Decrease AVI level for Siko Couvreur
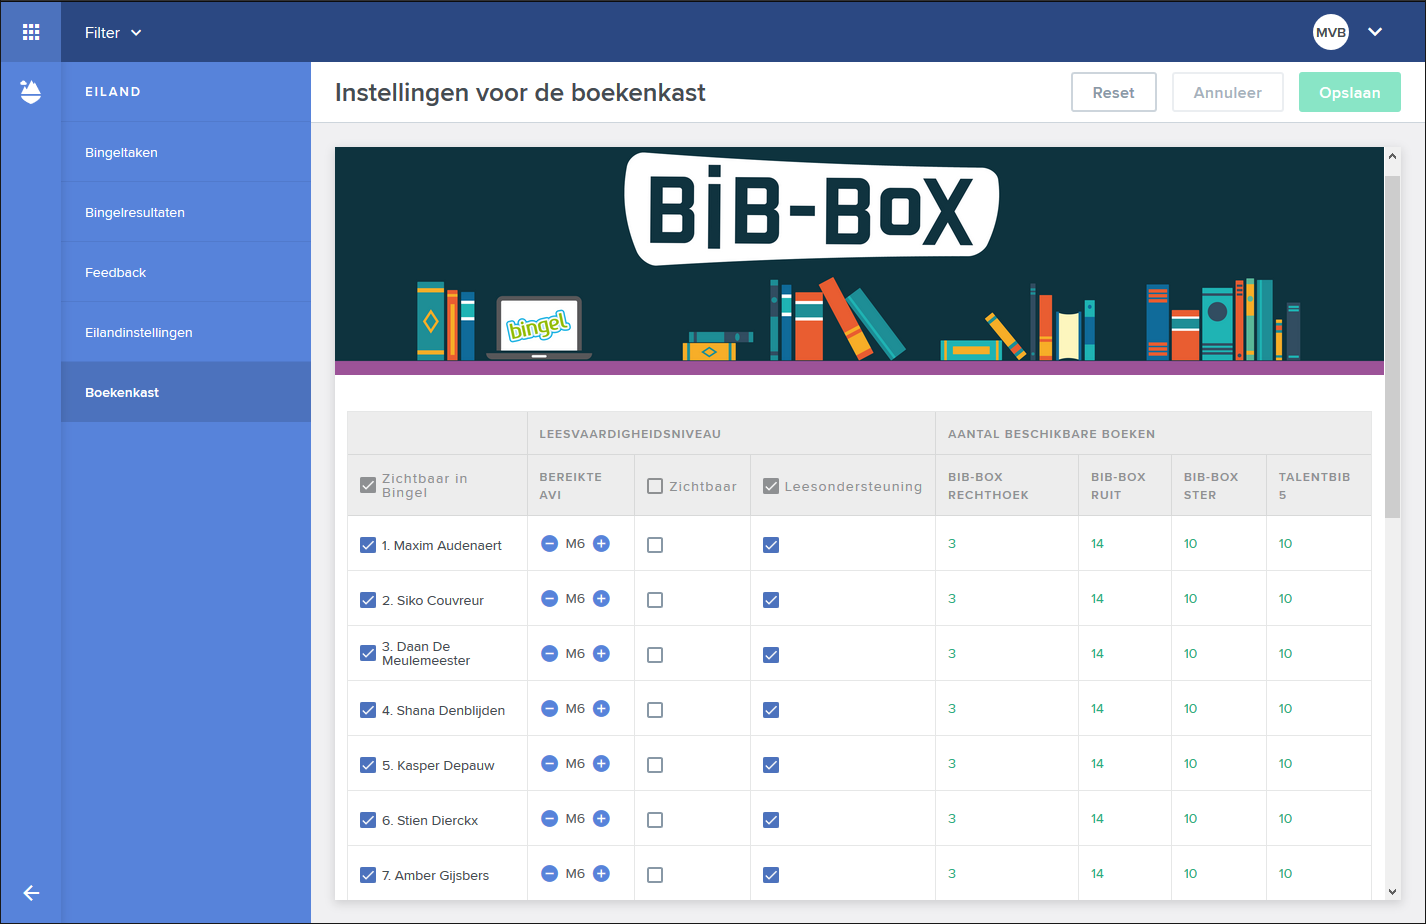 point(549,599)
